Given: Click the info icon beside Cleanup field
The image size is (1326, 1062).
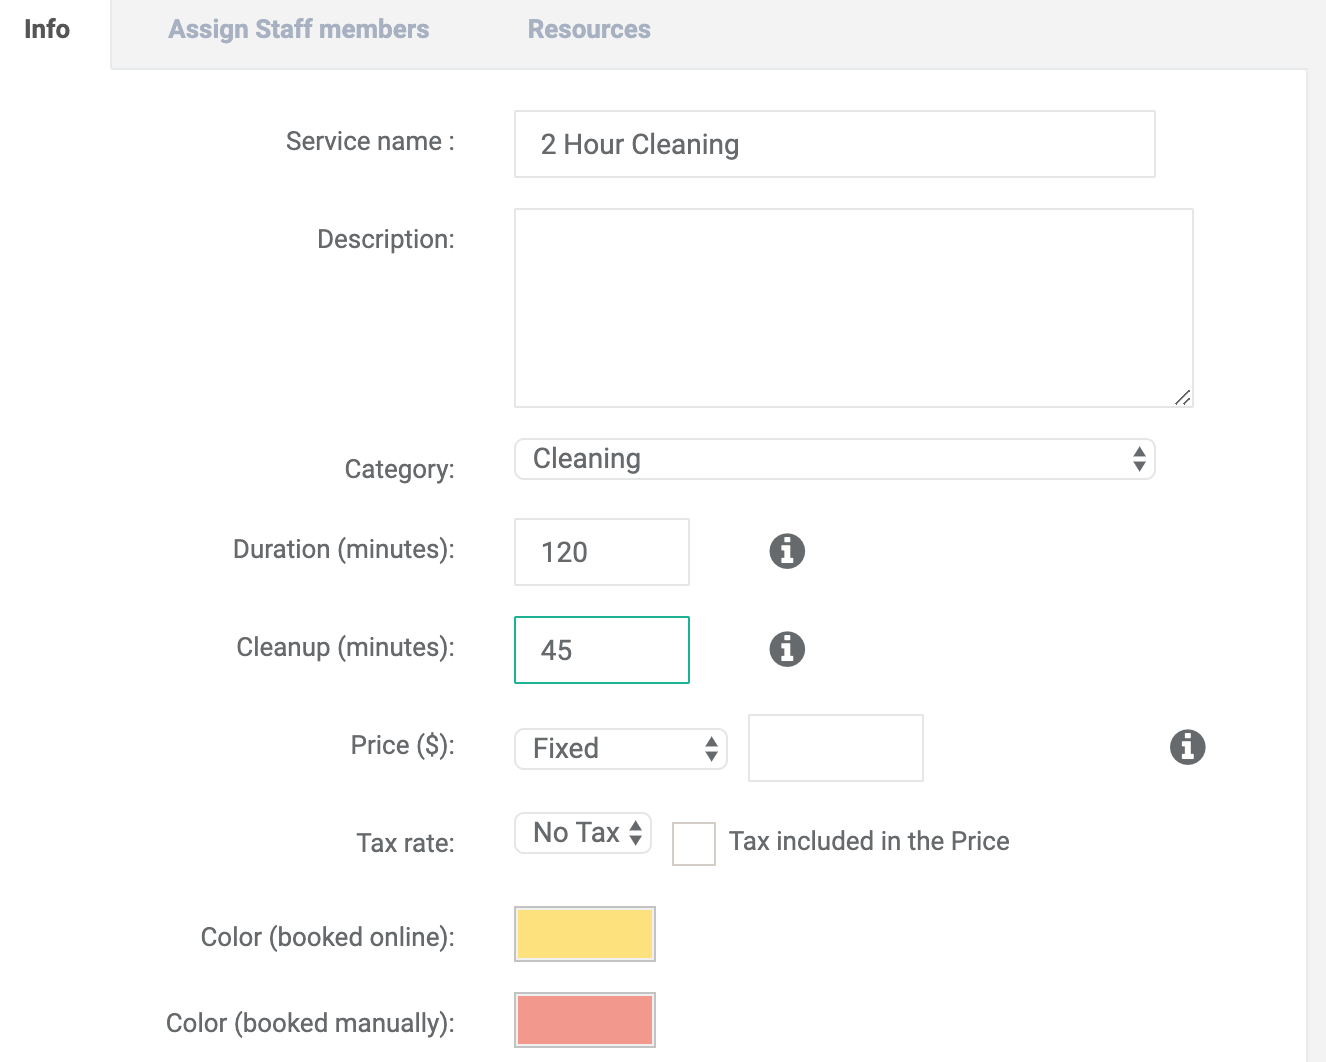Looking at the screenshot, I should (x=787, y=649).
